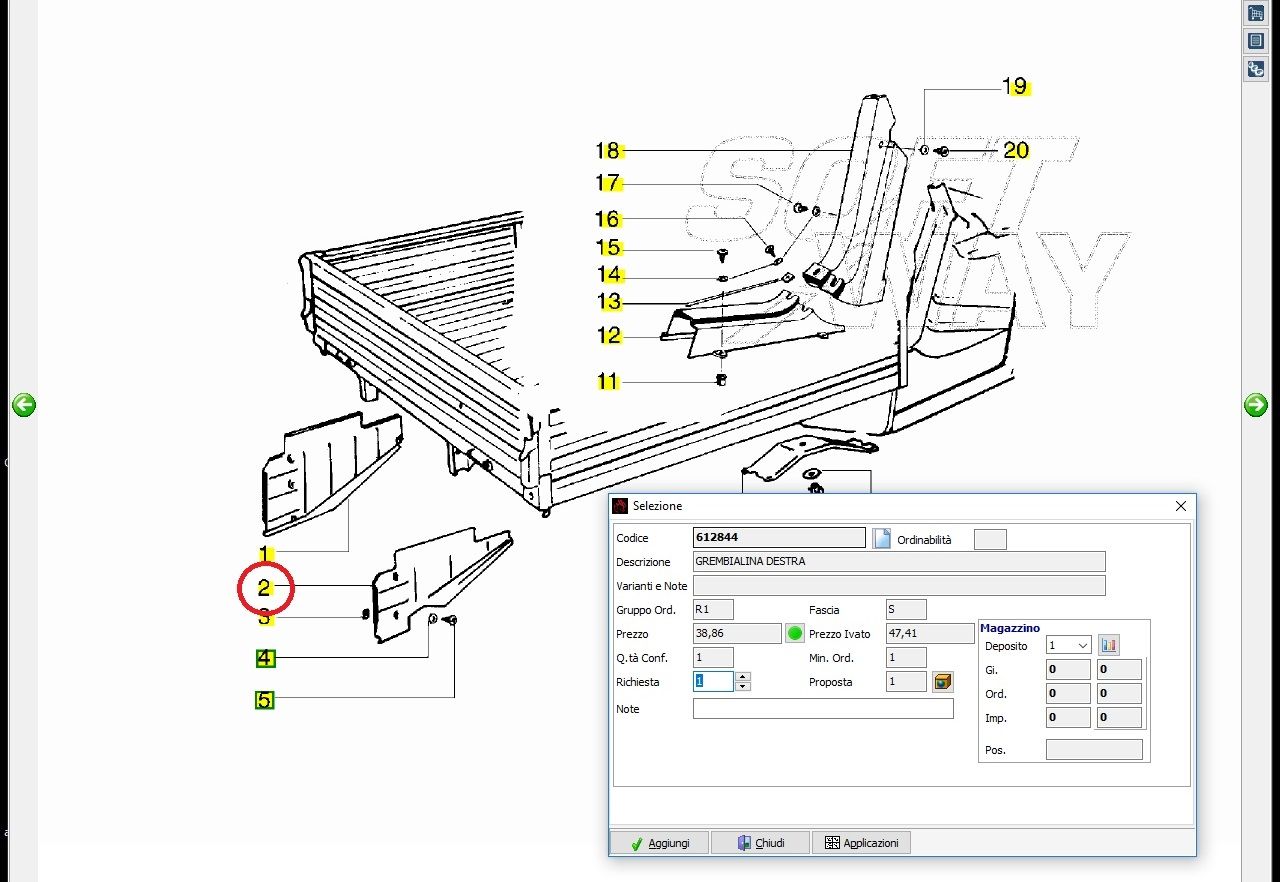
Task: Click the chain link icon
Action: [x=1255, y=69]
